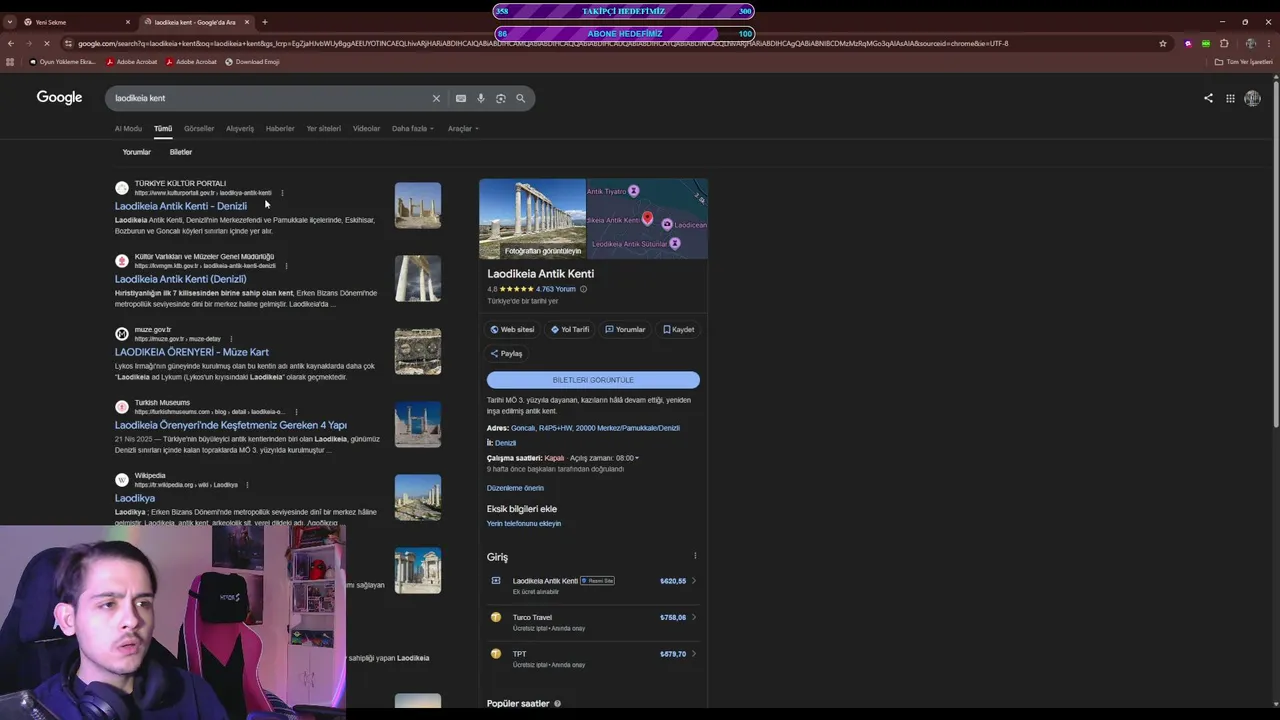This screenshot has height=720, width=1280.
Task: Open the on-screen keyboard input tool
Action: tap(461, 98)
